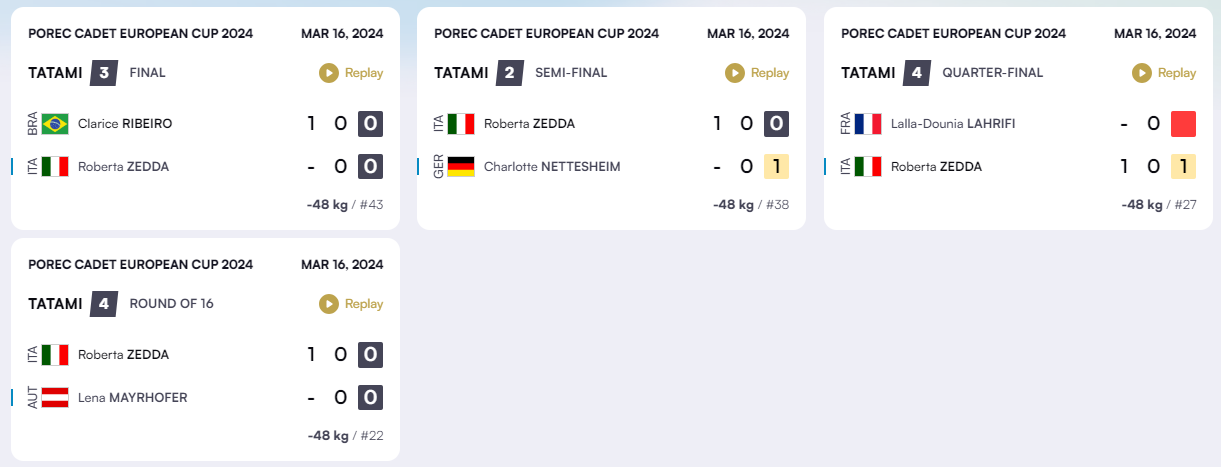Select the Tatami 2 number badge
Image resolution: width=1221 pixels, height=467 pixels.
pos(510,73)
